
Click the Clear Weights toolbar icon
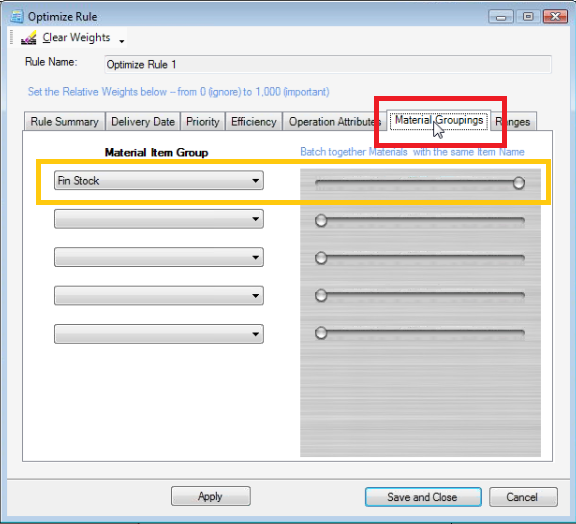(x=28, y=38)
